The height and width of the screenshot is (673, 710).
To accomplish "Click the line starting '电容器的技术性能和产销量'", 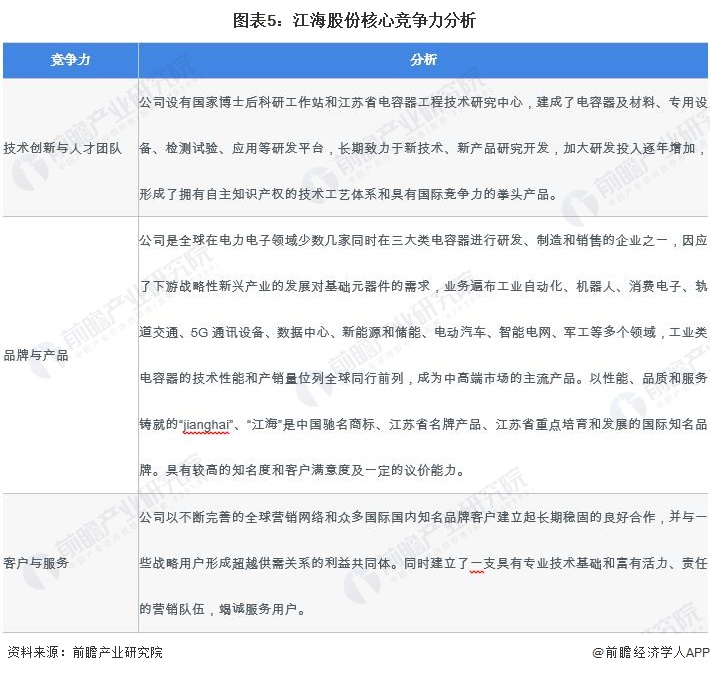I will coord(423,378).
